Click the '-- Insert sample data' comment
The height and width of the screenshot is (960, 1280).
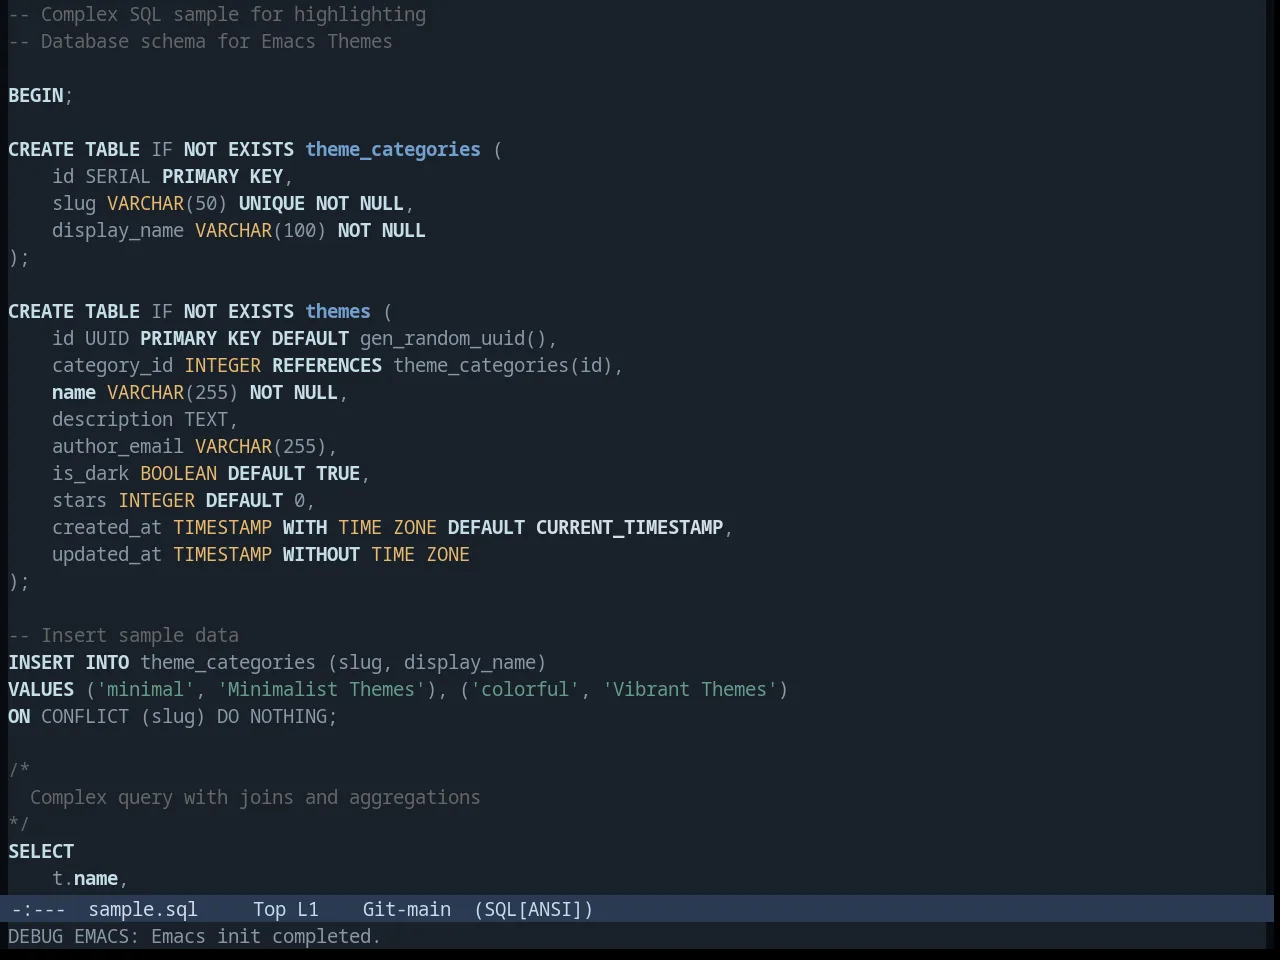tap(124, 635)
